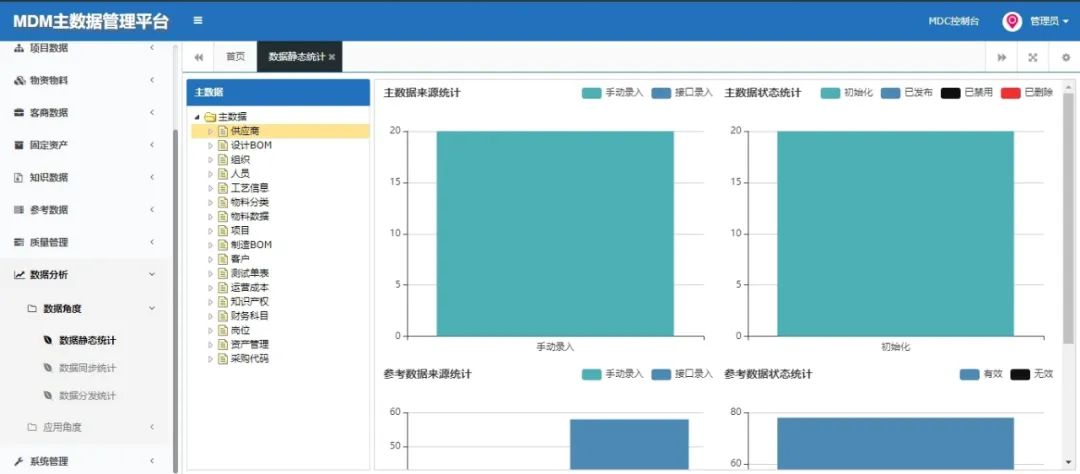
Task: Toggle 接口录入 legend in 主数据来源统计
Action: tap(682, 93)
